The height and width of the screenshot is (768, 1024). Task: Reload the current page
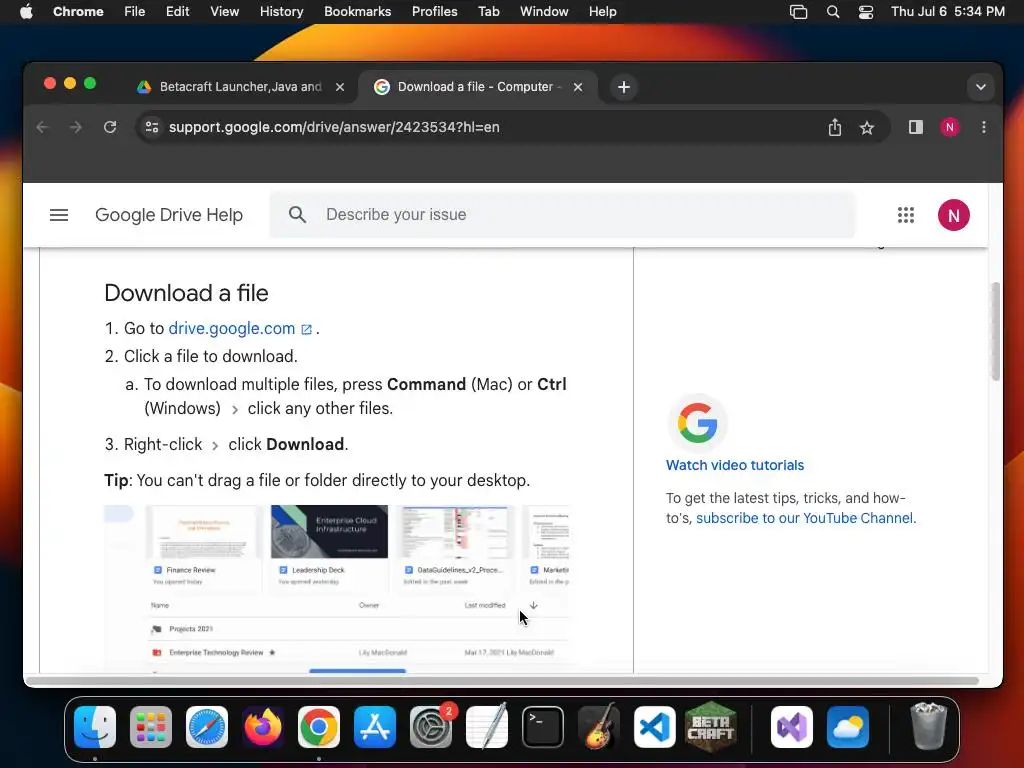(x=110, y=127)
